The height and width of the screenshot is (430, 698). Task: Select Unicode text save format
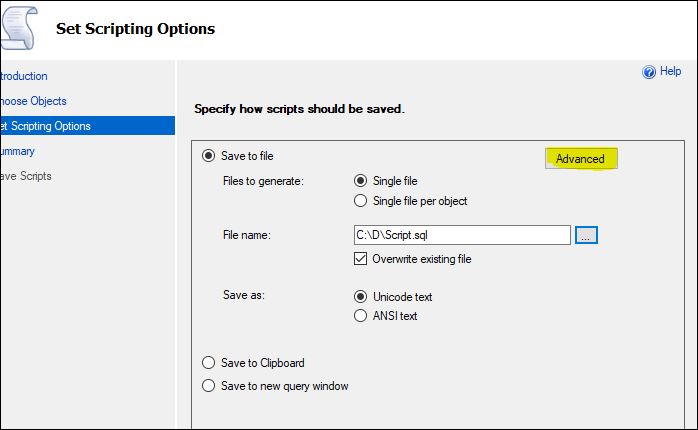coord(361,297)
